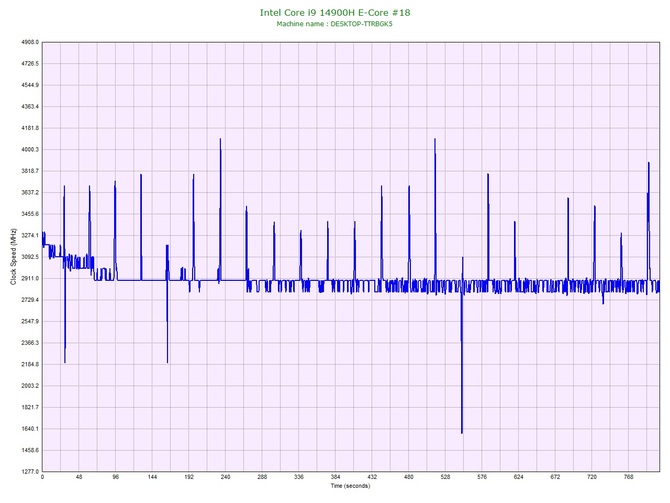
Task: Select the 3818.7 y-axis value
Action: click(x=30, y=171)
